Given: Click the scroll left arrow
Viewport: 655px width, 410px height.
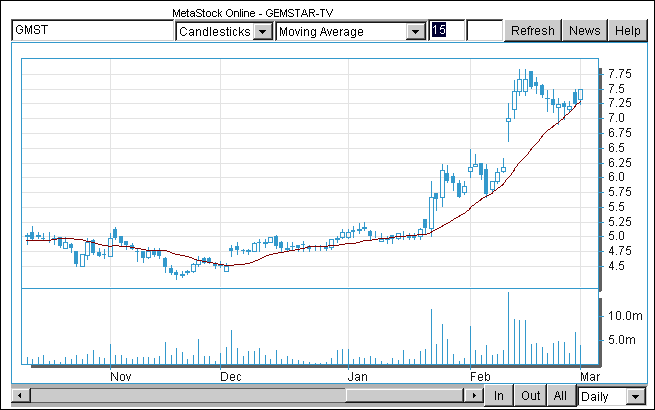Looking at the screenshot, I should pos(20,395).
